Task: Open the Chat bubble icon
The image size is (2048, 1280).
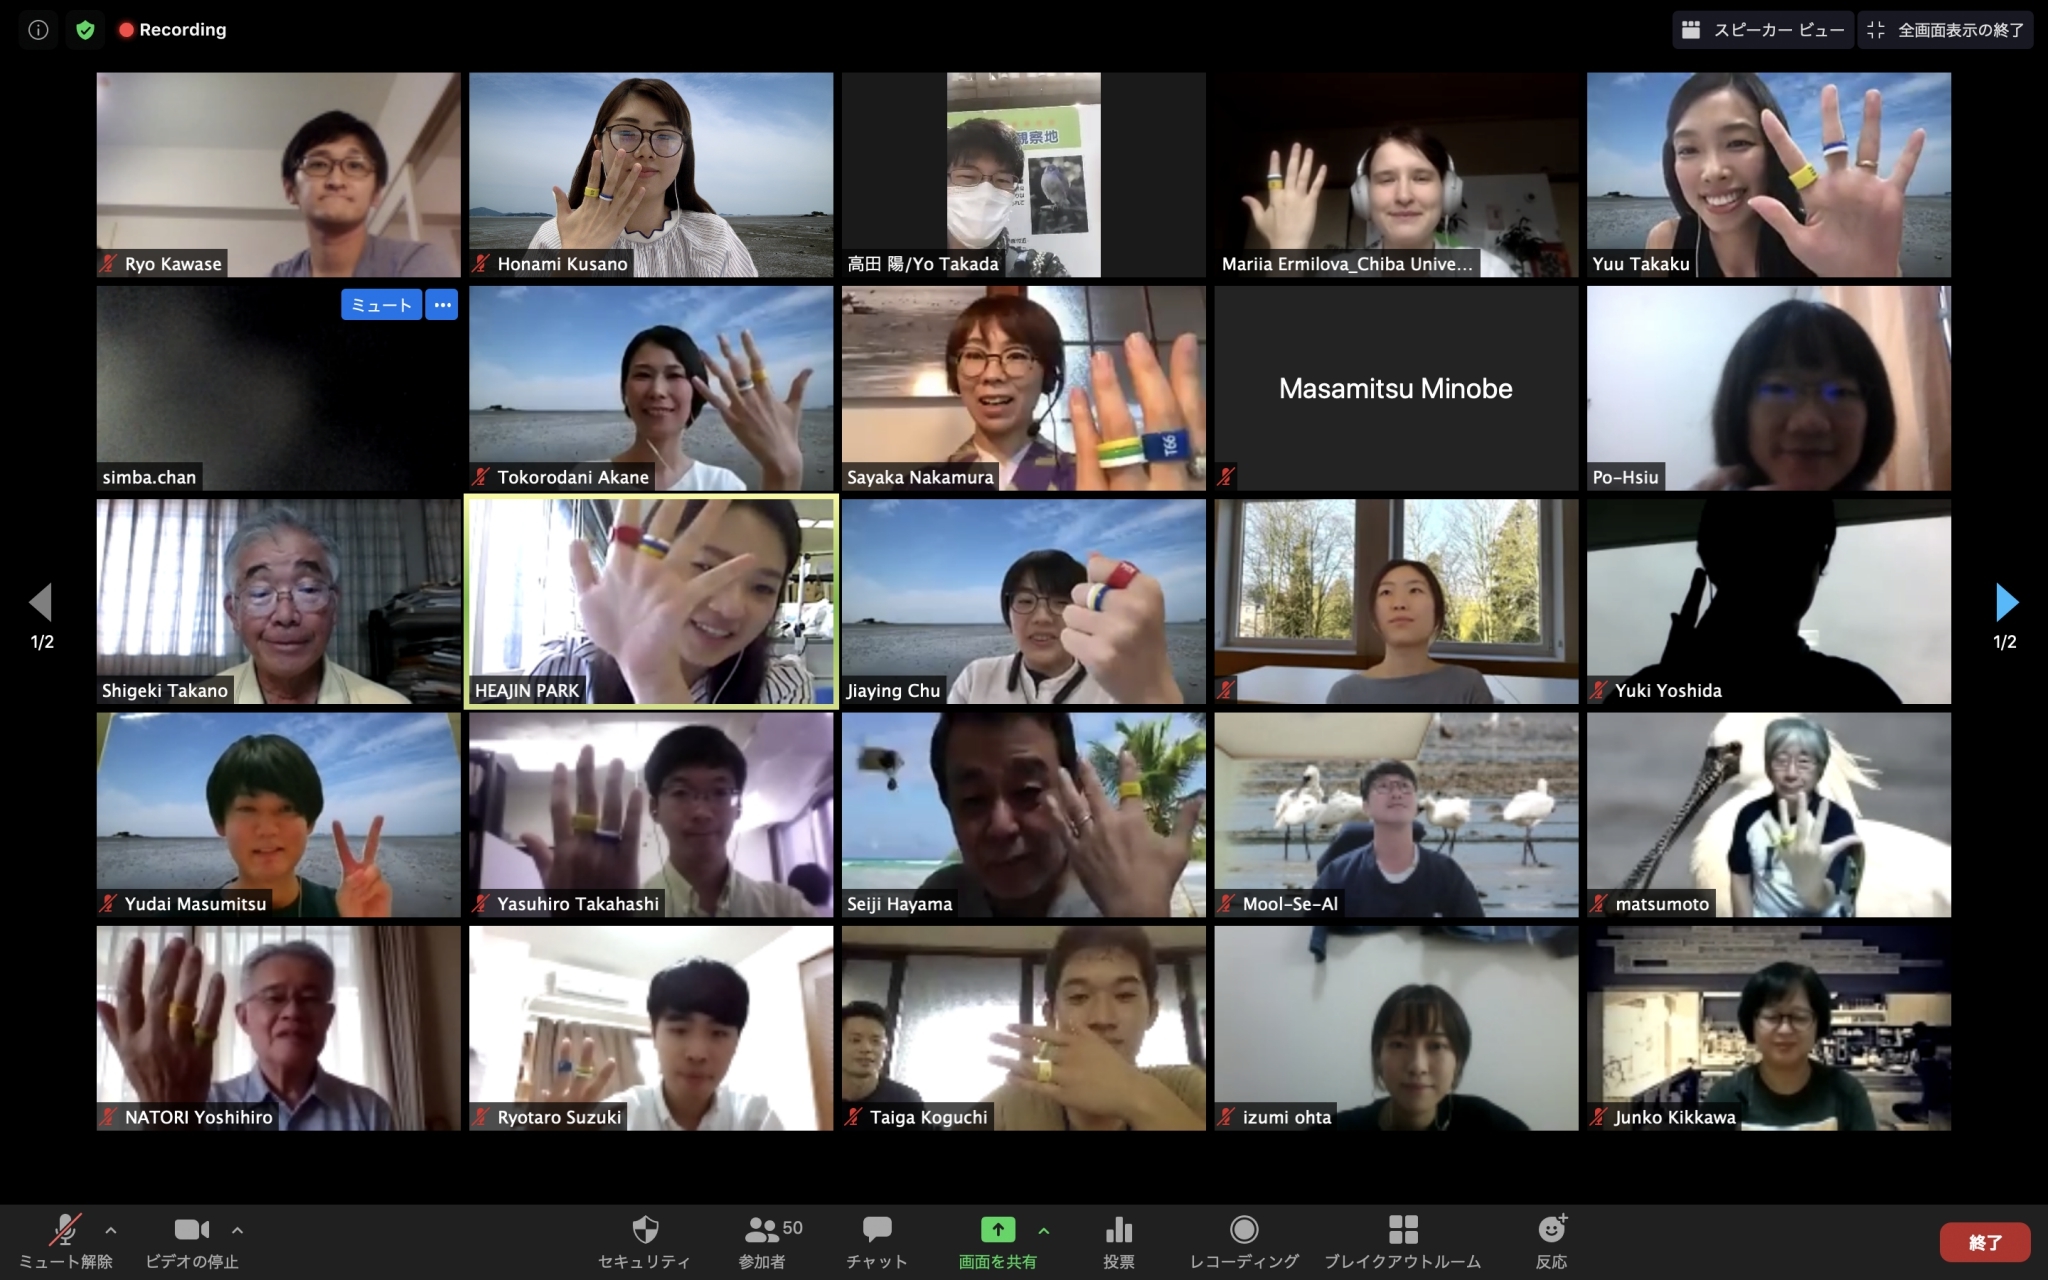Action: (877, 1229)
